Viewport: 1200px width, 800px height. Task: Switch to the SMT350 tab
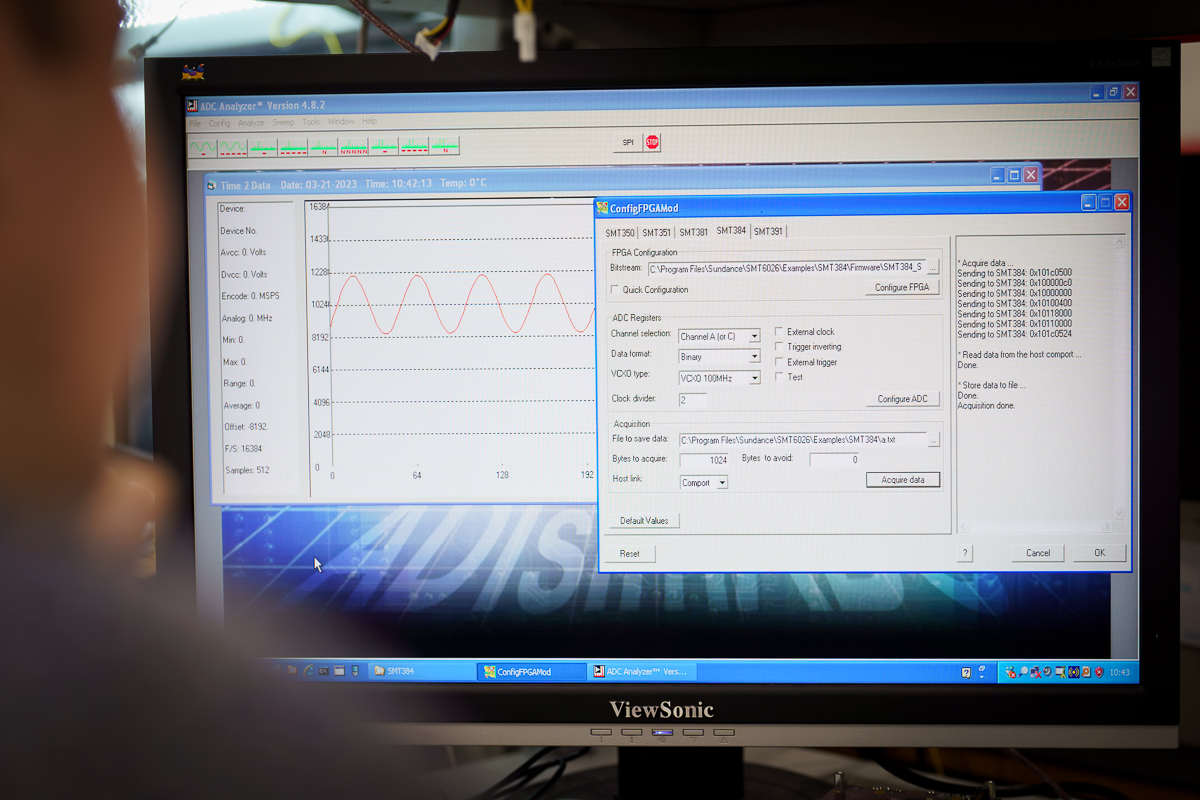point(620,233)
